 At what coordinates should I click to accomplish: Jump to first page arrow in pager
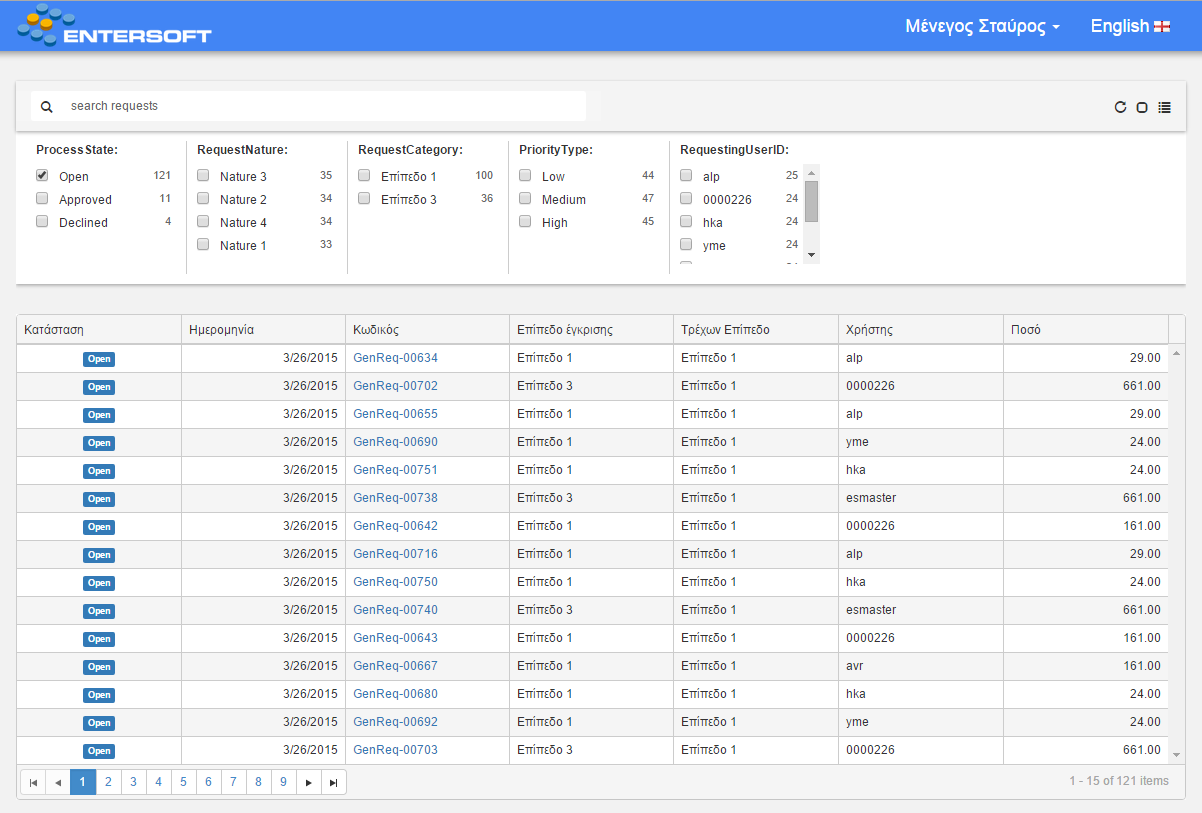pos(33,782)
